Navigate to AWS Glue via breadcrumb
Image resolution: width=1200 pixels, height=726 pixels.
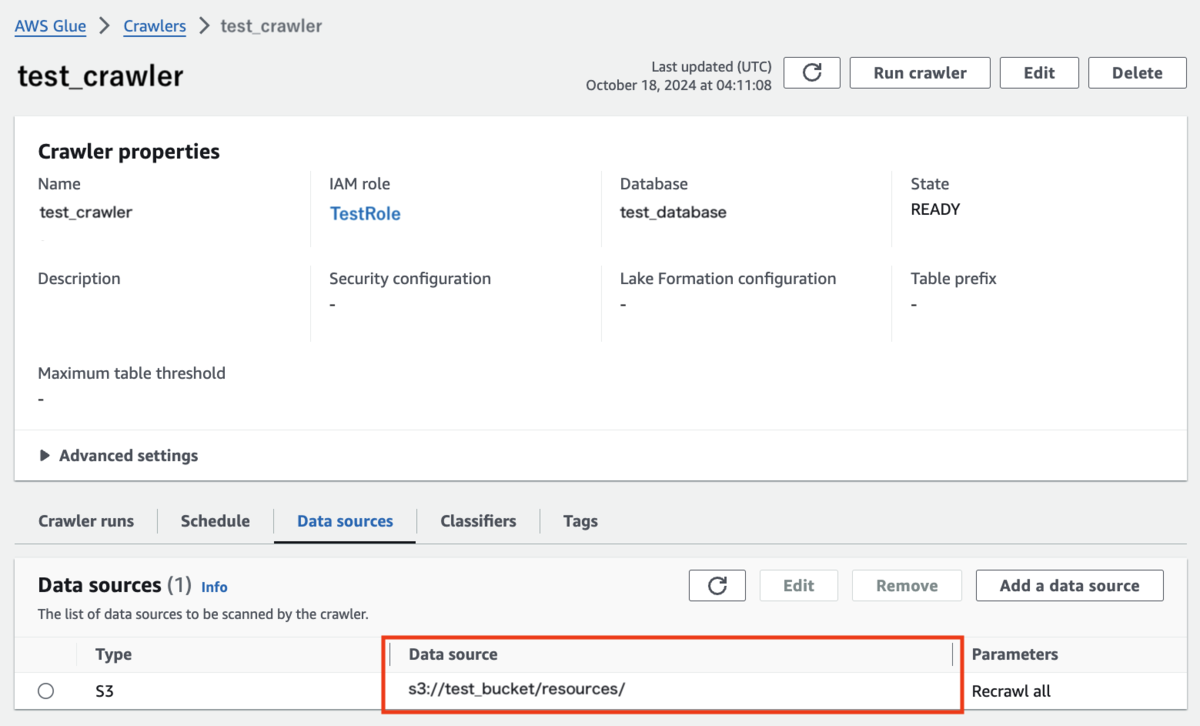pyautogui.click(x=50, y=25)
